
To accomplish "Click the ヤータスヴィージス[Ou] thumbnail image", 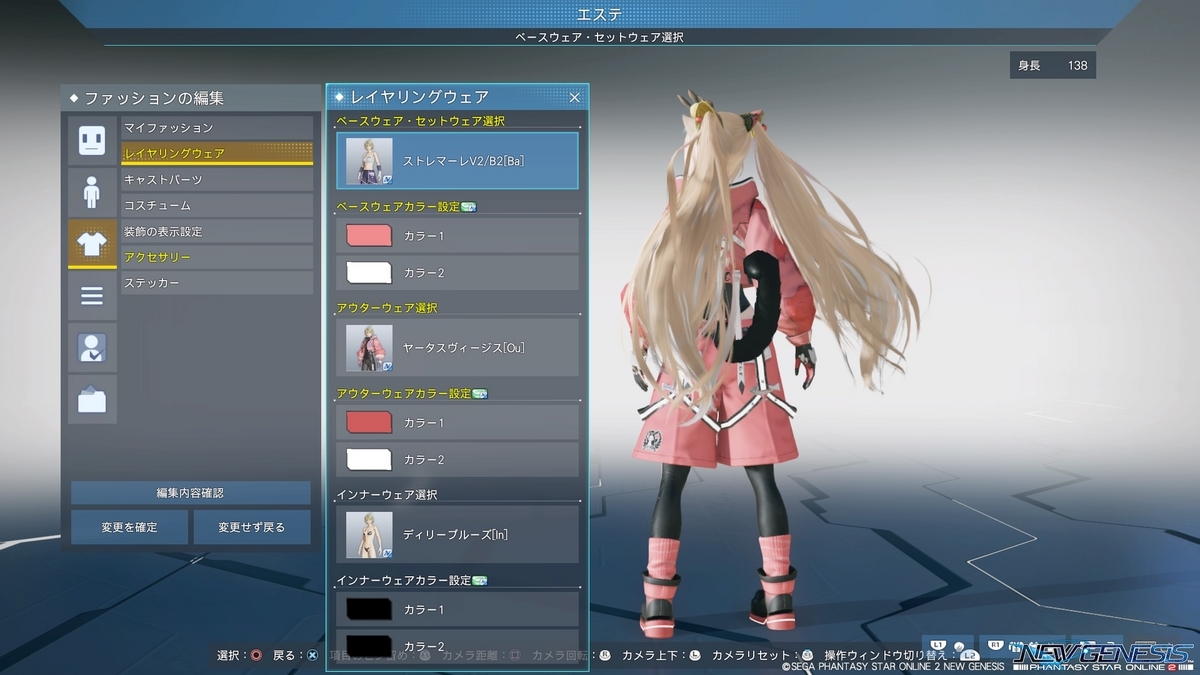I will (x=369, y=348).
